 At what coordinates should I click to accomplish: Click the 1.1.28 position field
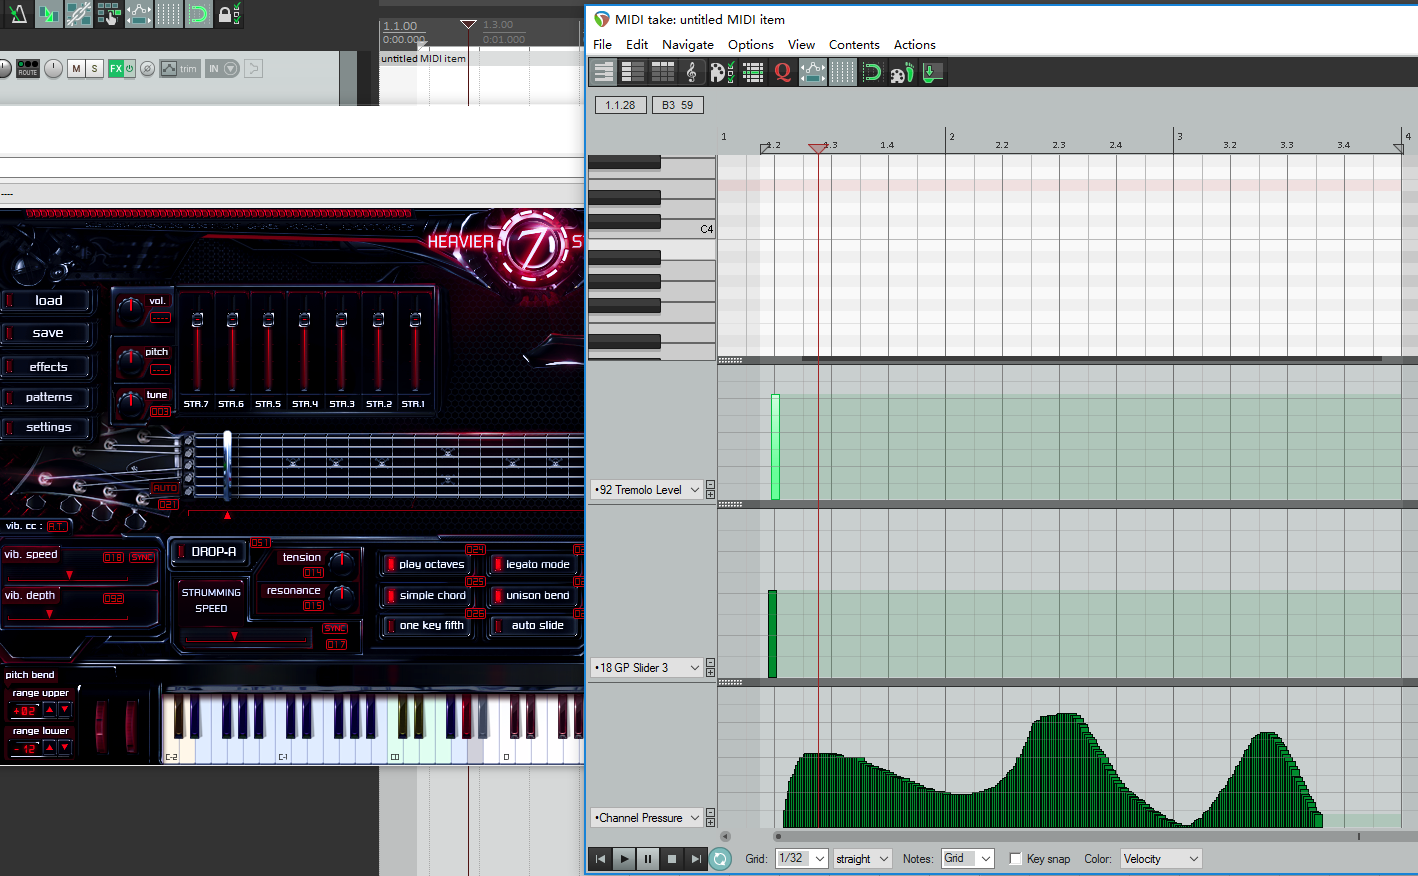[x=620, y=105]
